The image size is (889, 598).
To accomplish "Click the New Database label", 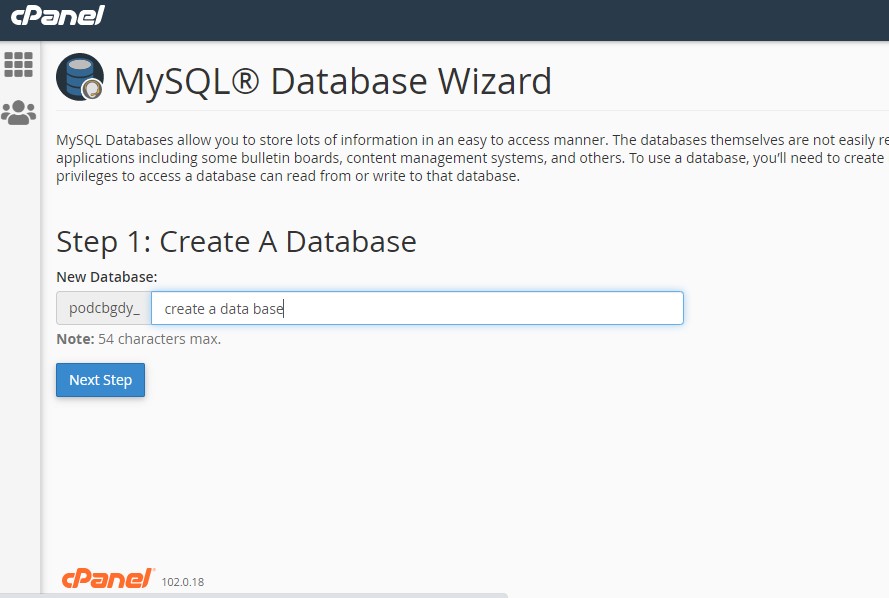I will click(107, 277).
